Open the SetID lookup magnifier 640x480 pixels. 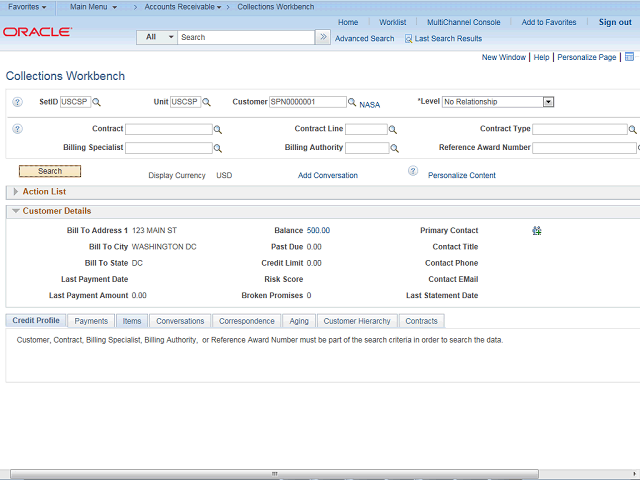click(x=96, y=102)
